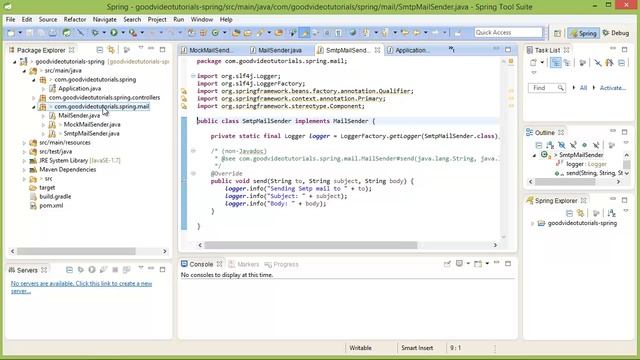Click New Task icon in Task List
The width and height of the screenshot is (640, 360).
[533, 63]
